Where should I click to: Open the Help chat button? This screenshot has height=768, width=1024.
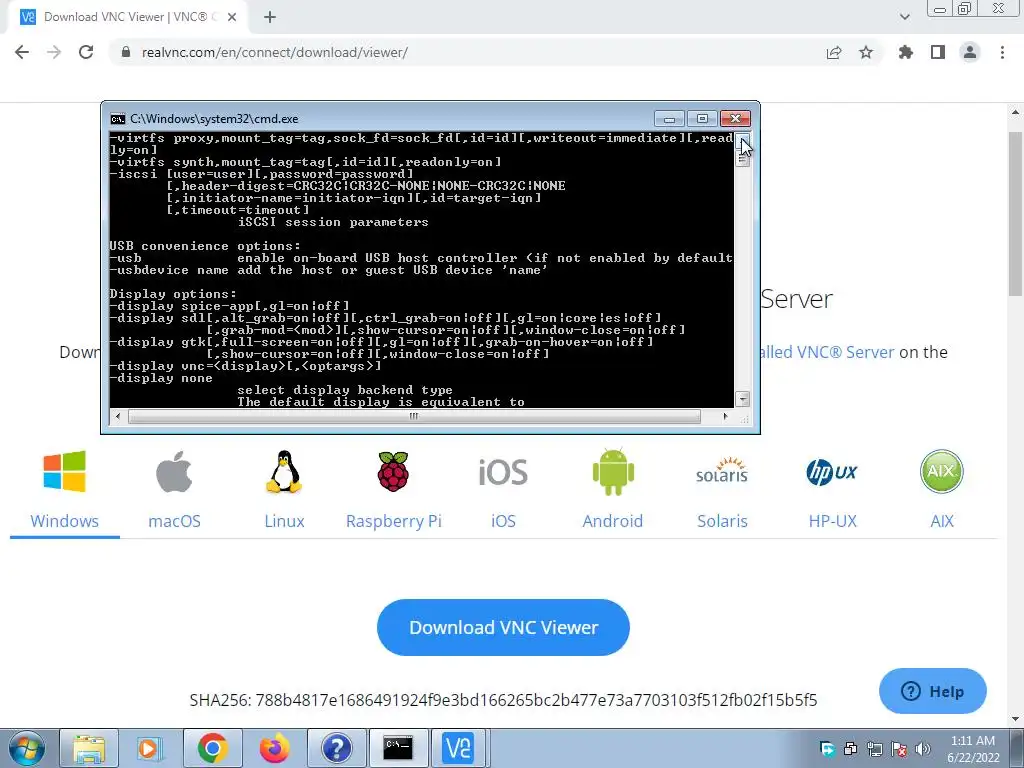(933, 691)
